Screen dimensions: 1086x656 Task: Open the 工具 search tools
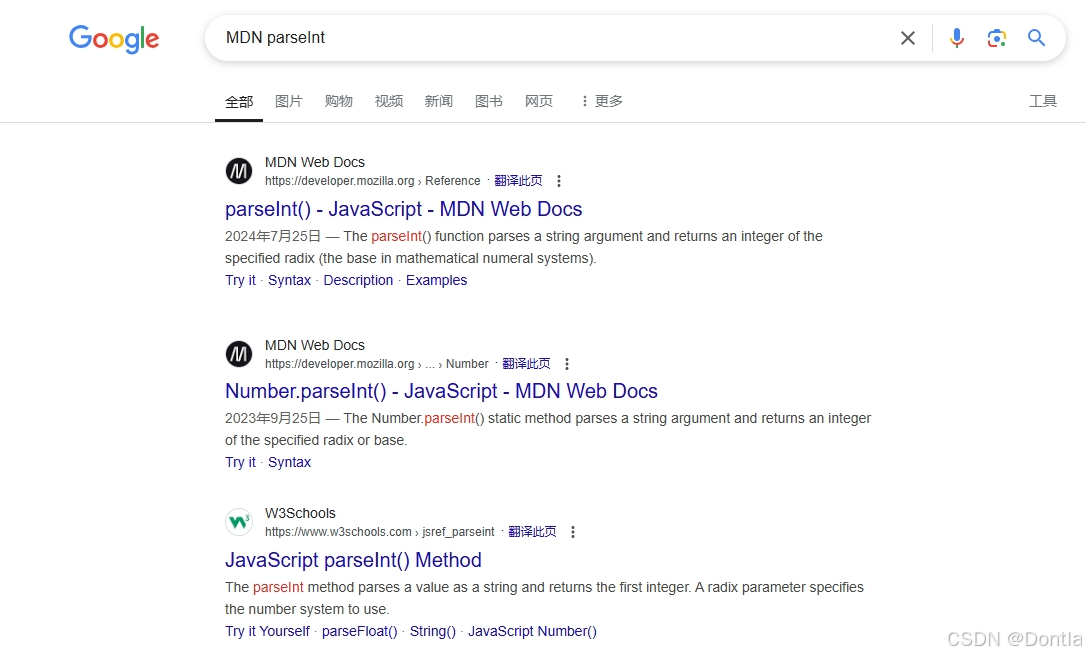[1042, 101]
